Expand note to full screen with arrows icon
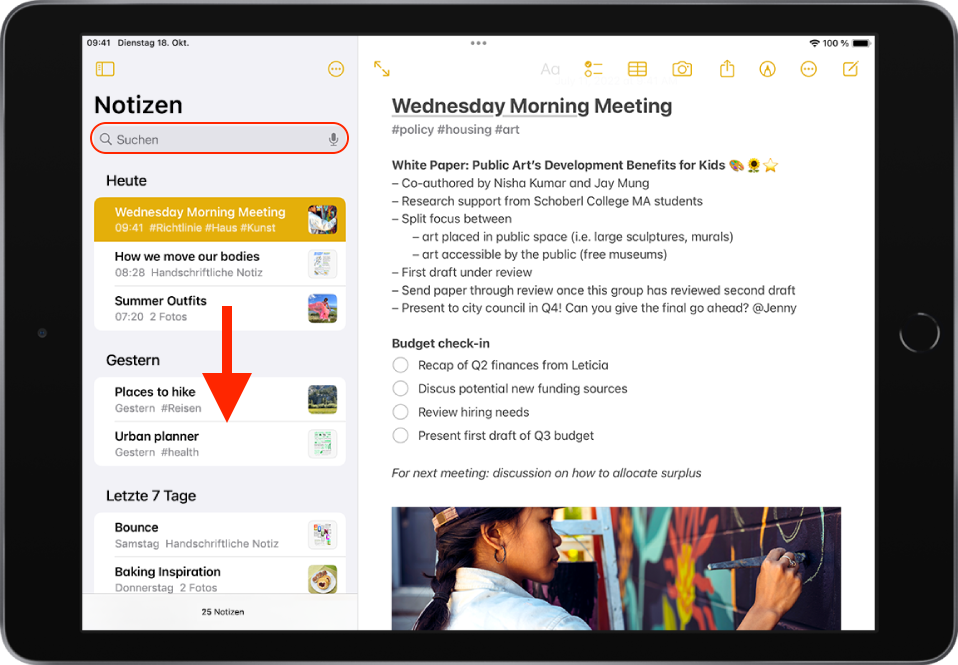This screenshot has width=958, height=665. pos(382,69)
